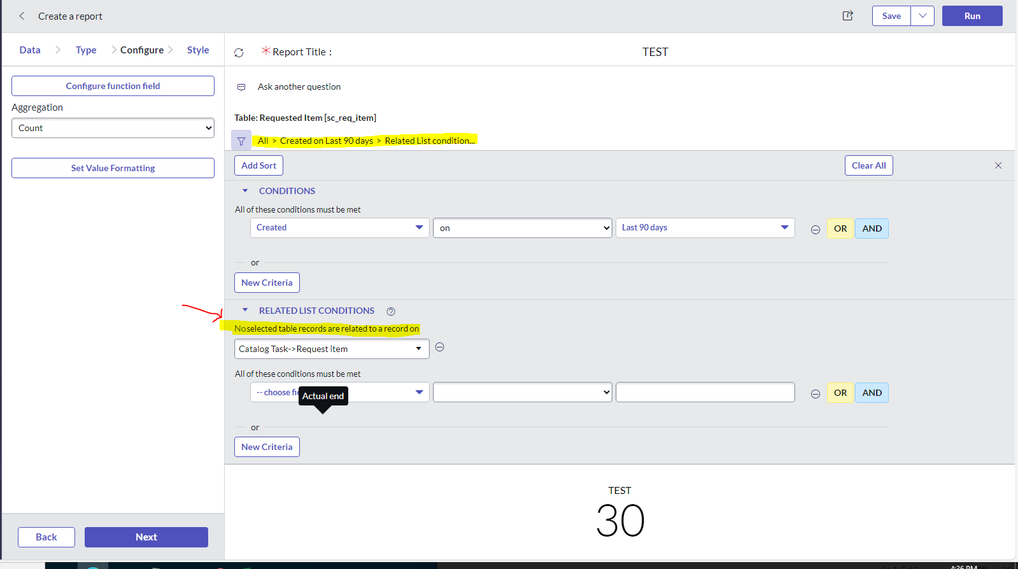Click Clear All filters
The height and width of the screenshot is (569, 1018).
[x=869, y=166]
